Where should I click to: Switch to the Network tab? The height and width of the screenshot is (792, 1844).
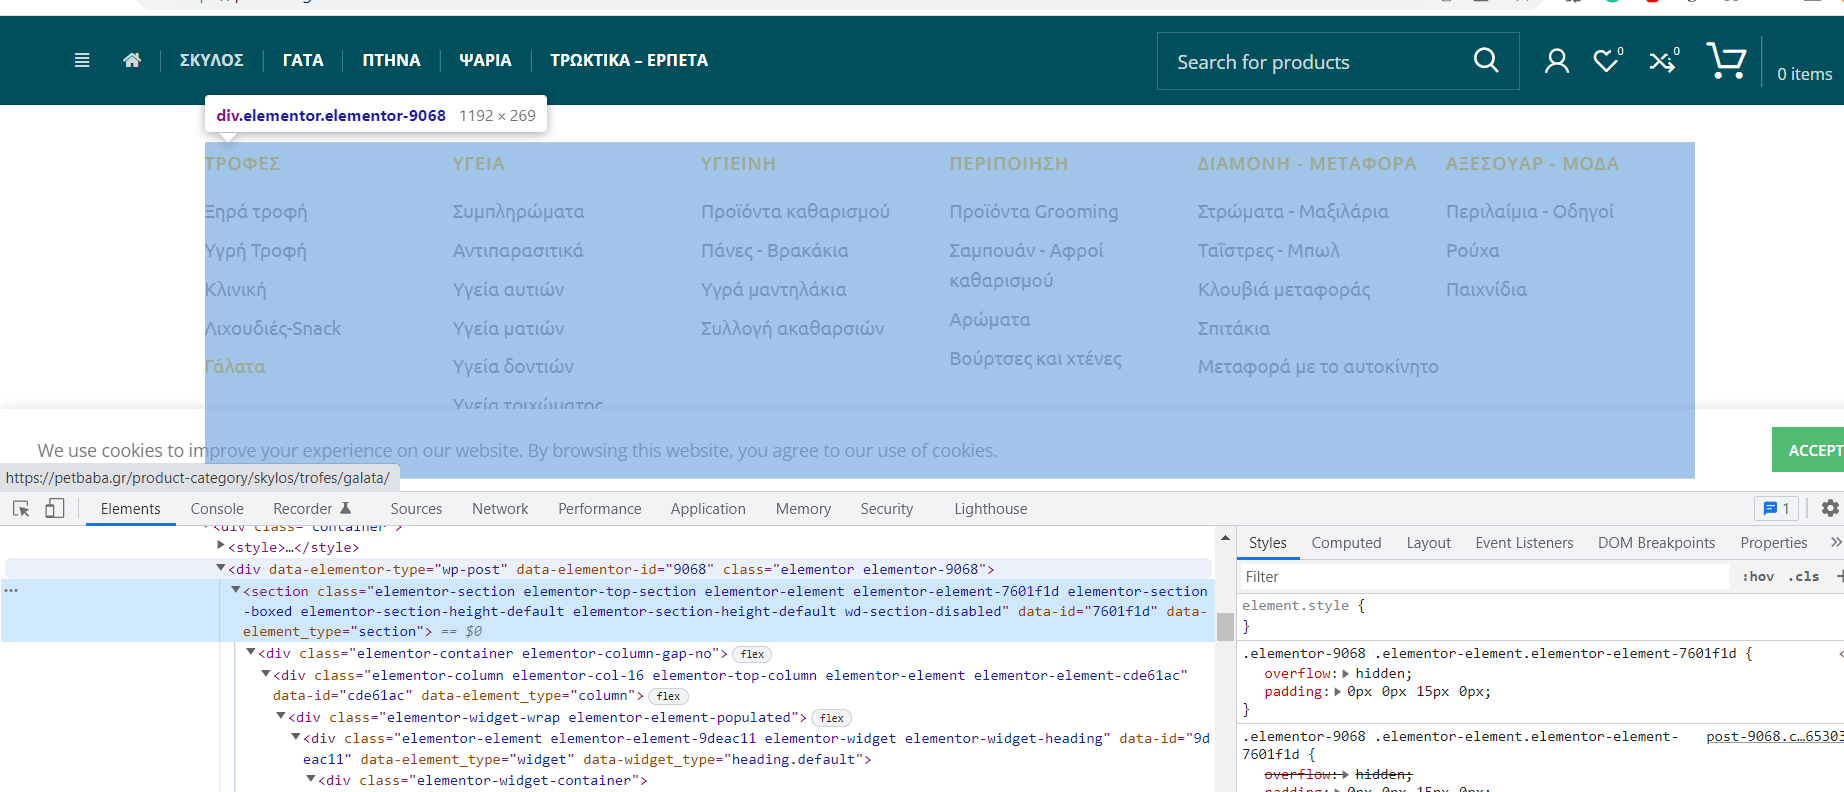500,508
